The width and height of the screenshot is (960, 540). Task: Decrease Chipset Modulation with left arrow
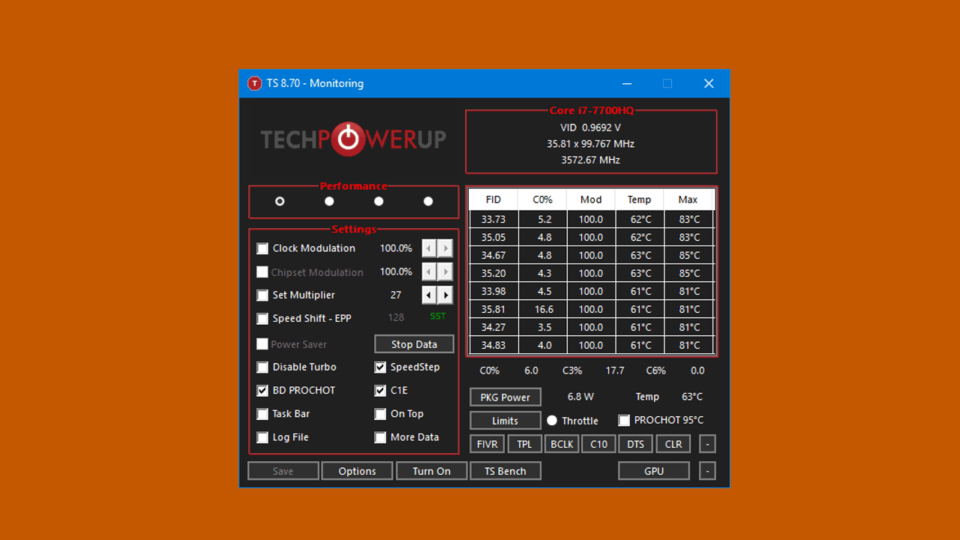click(x=429, y=271)
